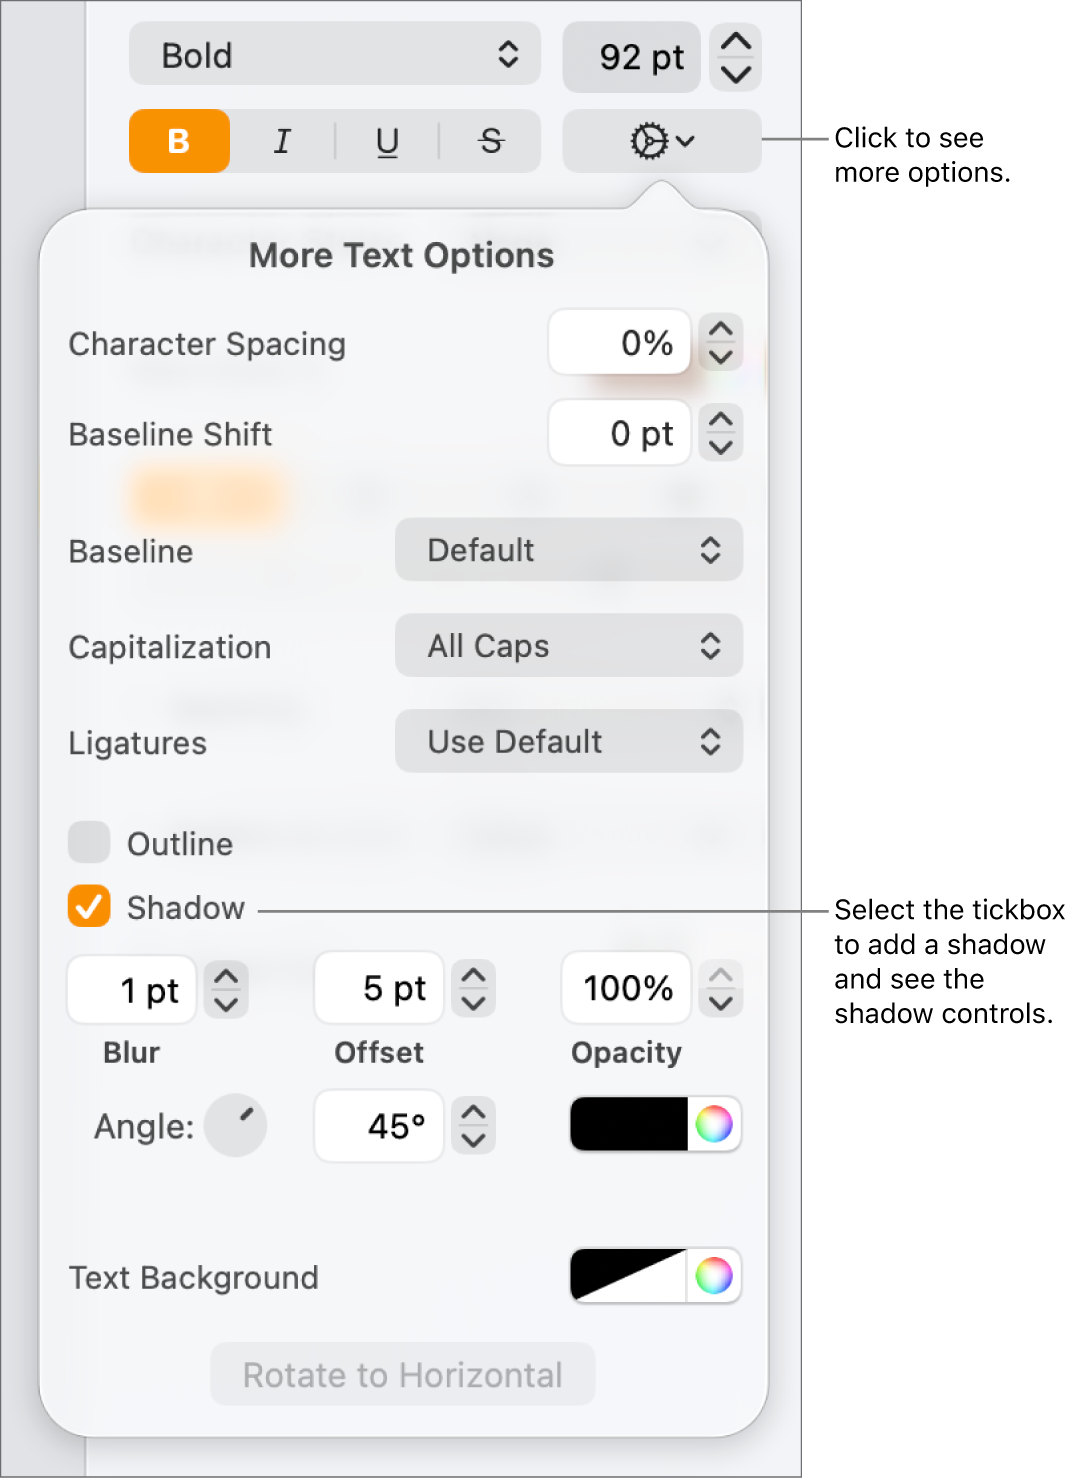Apply strikethrough formatting
The image size is (1080, 1479).
(489, 141)
